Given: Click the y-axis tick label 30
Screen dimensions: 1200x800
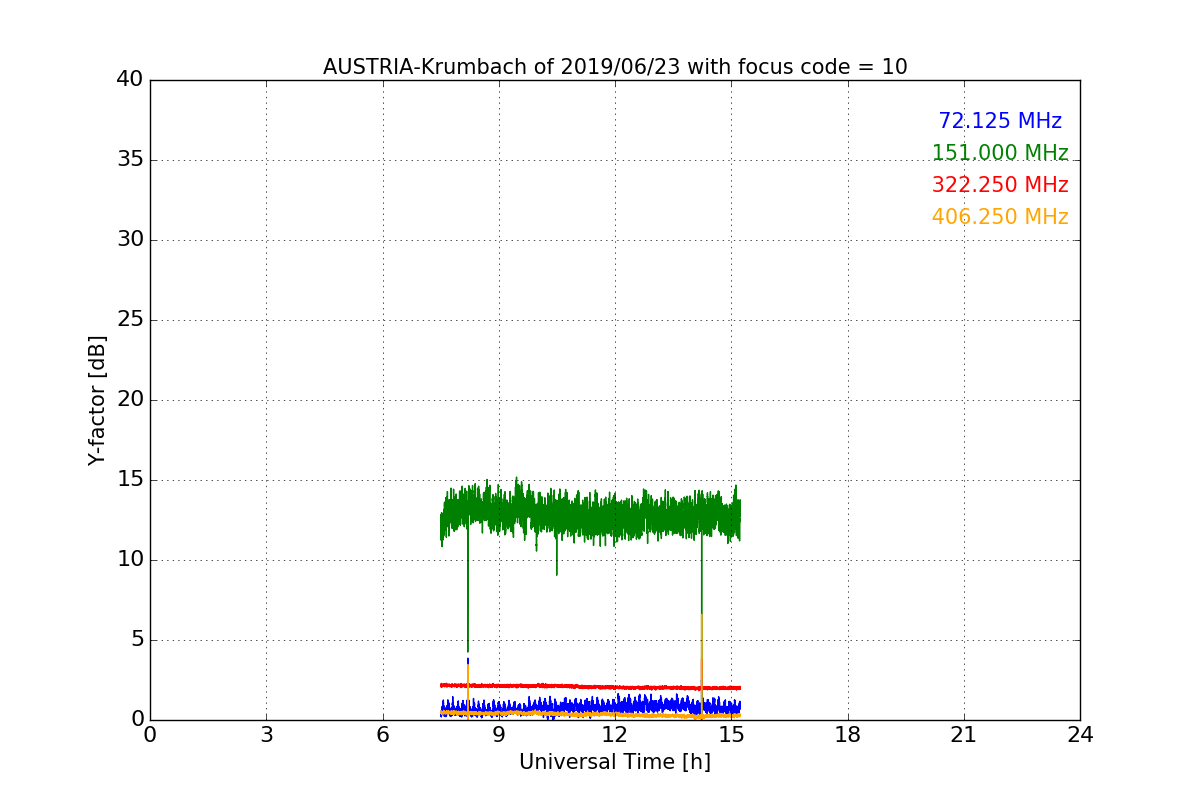Looking at the screenshot, I should (130, 240).
